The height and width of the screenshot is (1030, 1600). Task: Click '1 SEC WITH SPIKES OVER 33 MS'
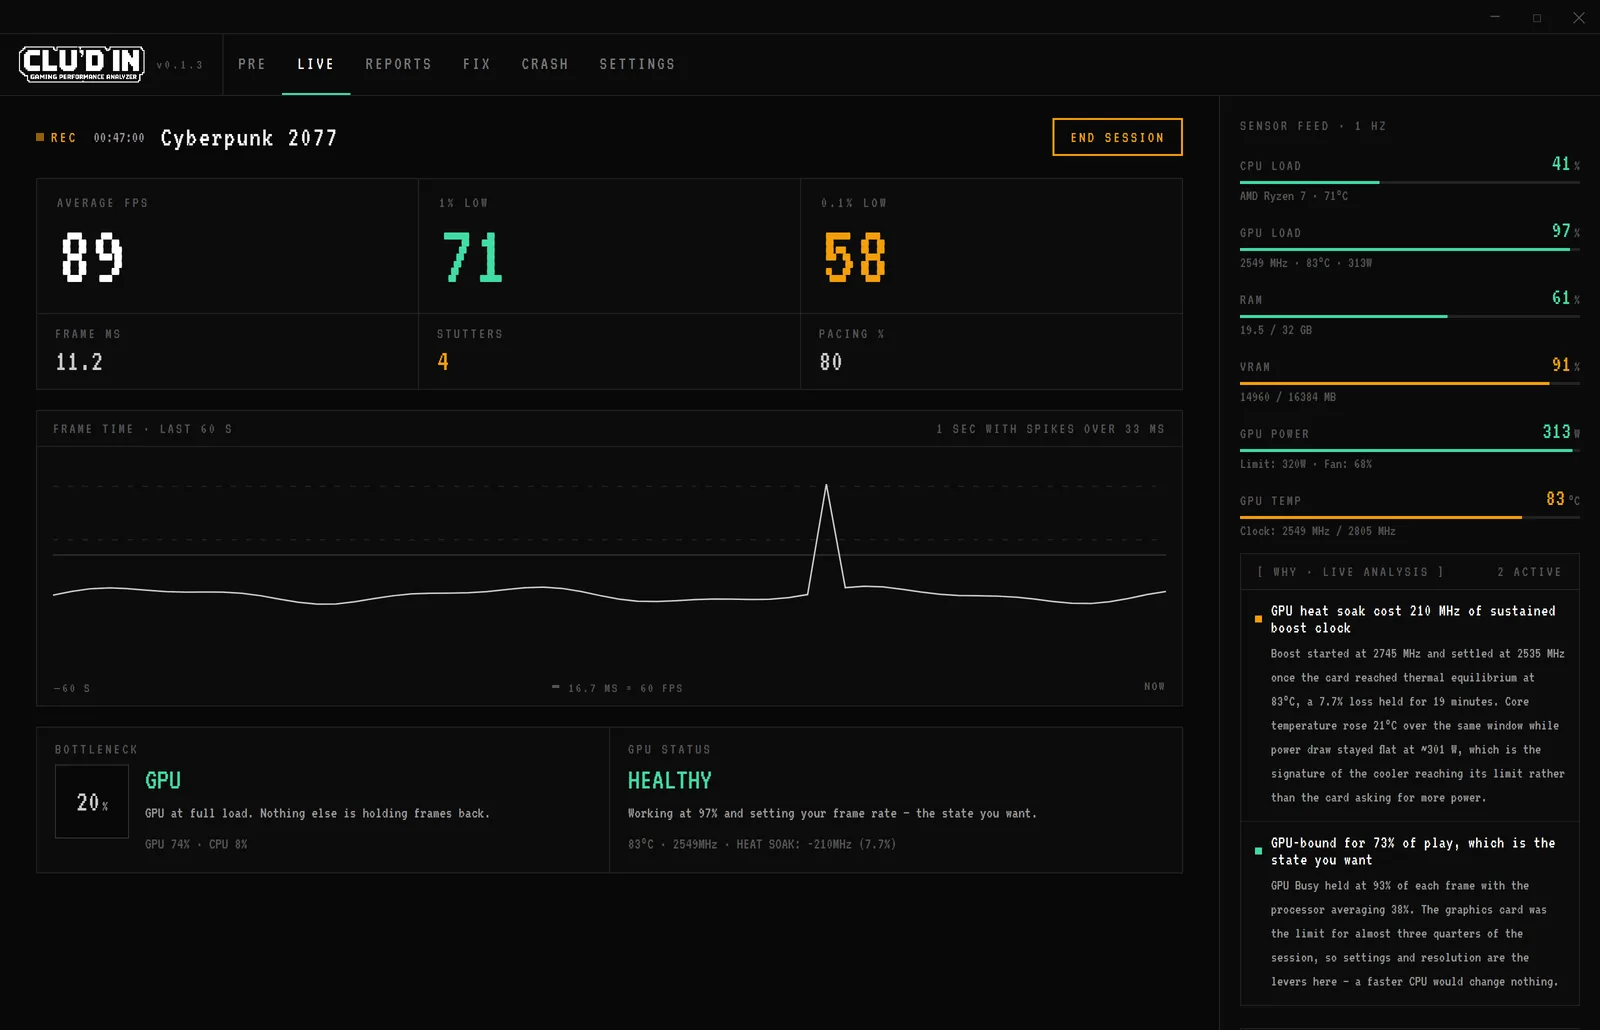[1050, 429]
